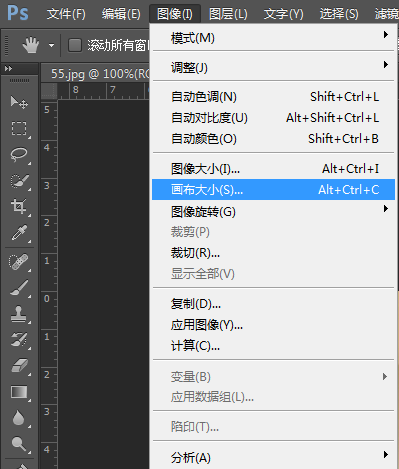Select the Eyedropper tool
Image resolution: width=399 pixels, height=469 pixels.
[x=19, y=233]
